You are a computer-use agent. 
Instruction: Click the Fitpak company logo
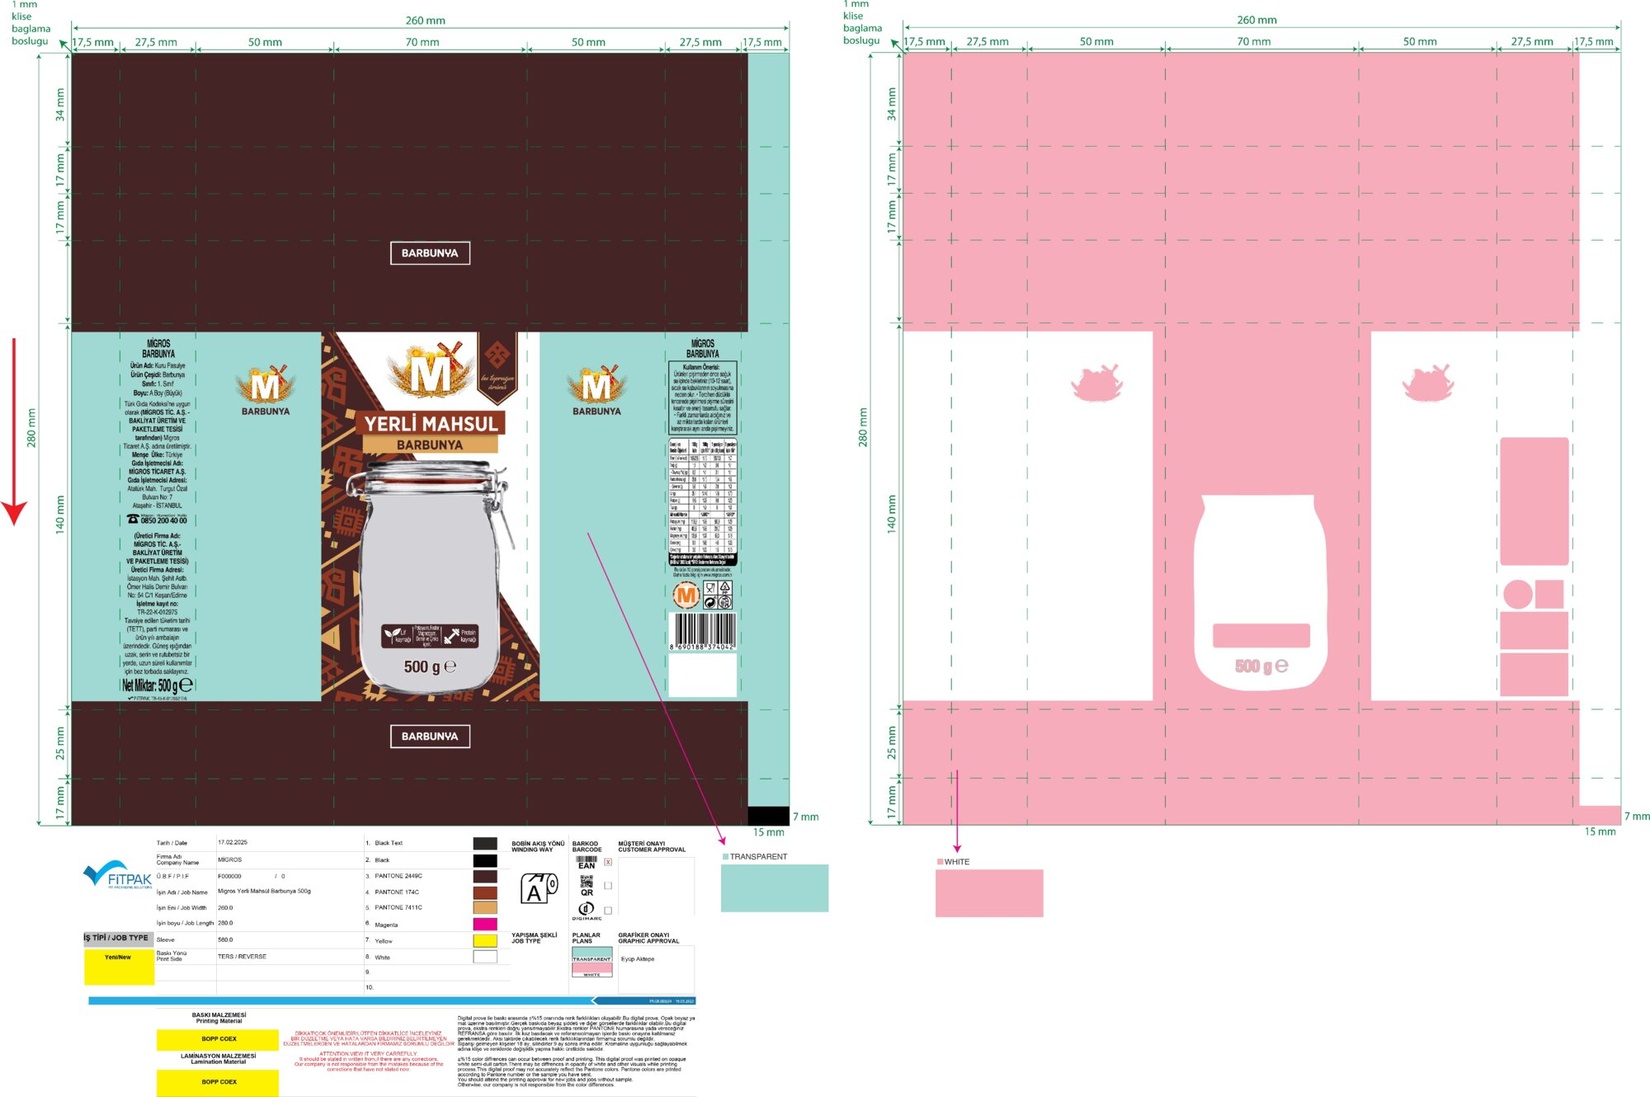click(x=118, y=875)
